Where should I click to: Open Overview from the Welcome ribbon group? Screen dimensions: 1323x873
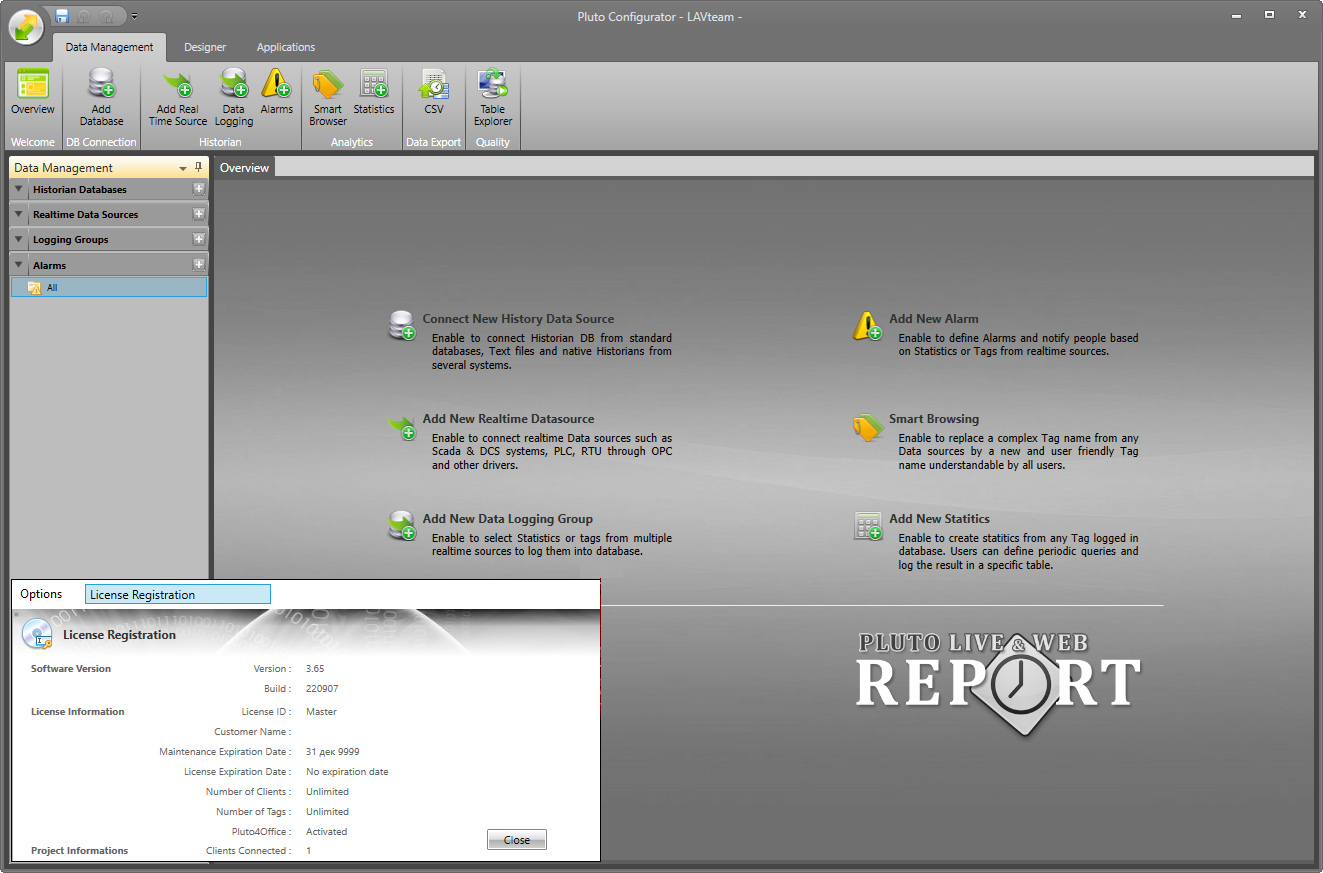pos(33,92)
